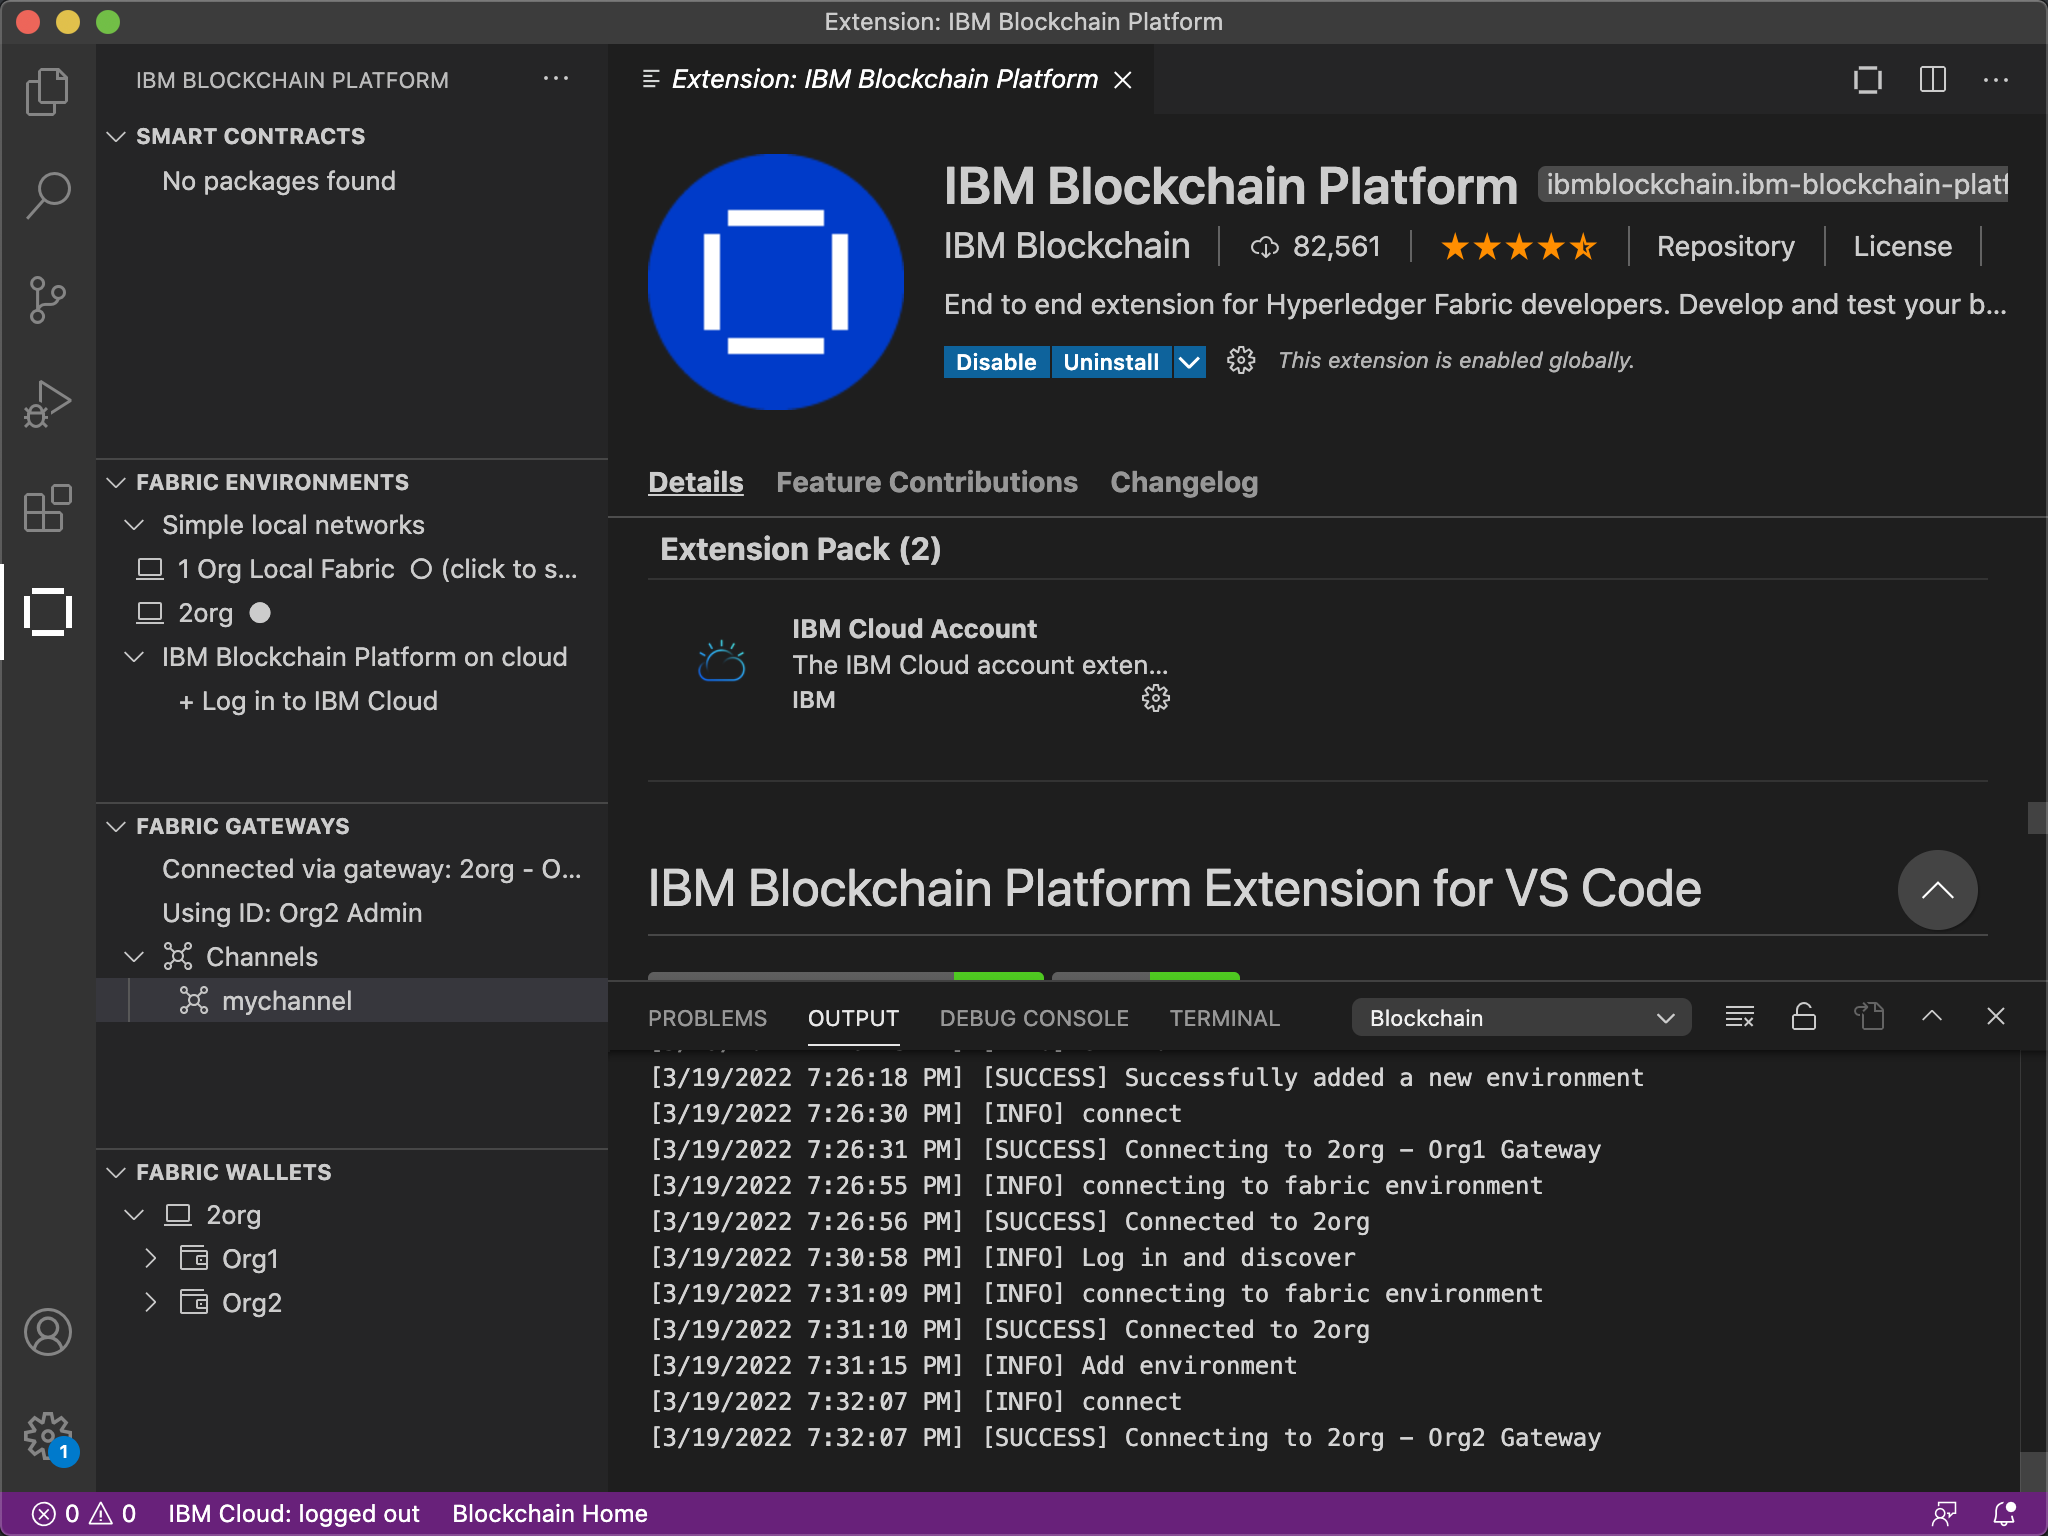Collapse the Channels tree node
This screenshot has width=2048, height=1536.
click(x=134, y=957)
